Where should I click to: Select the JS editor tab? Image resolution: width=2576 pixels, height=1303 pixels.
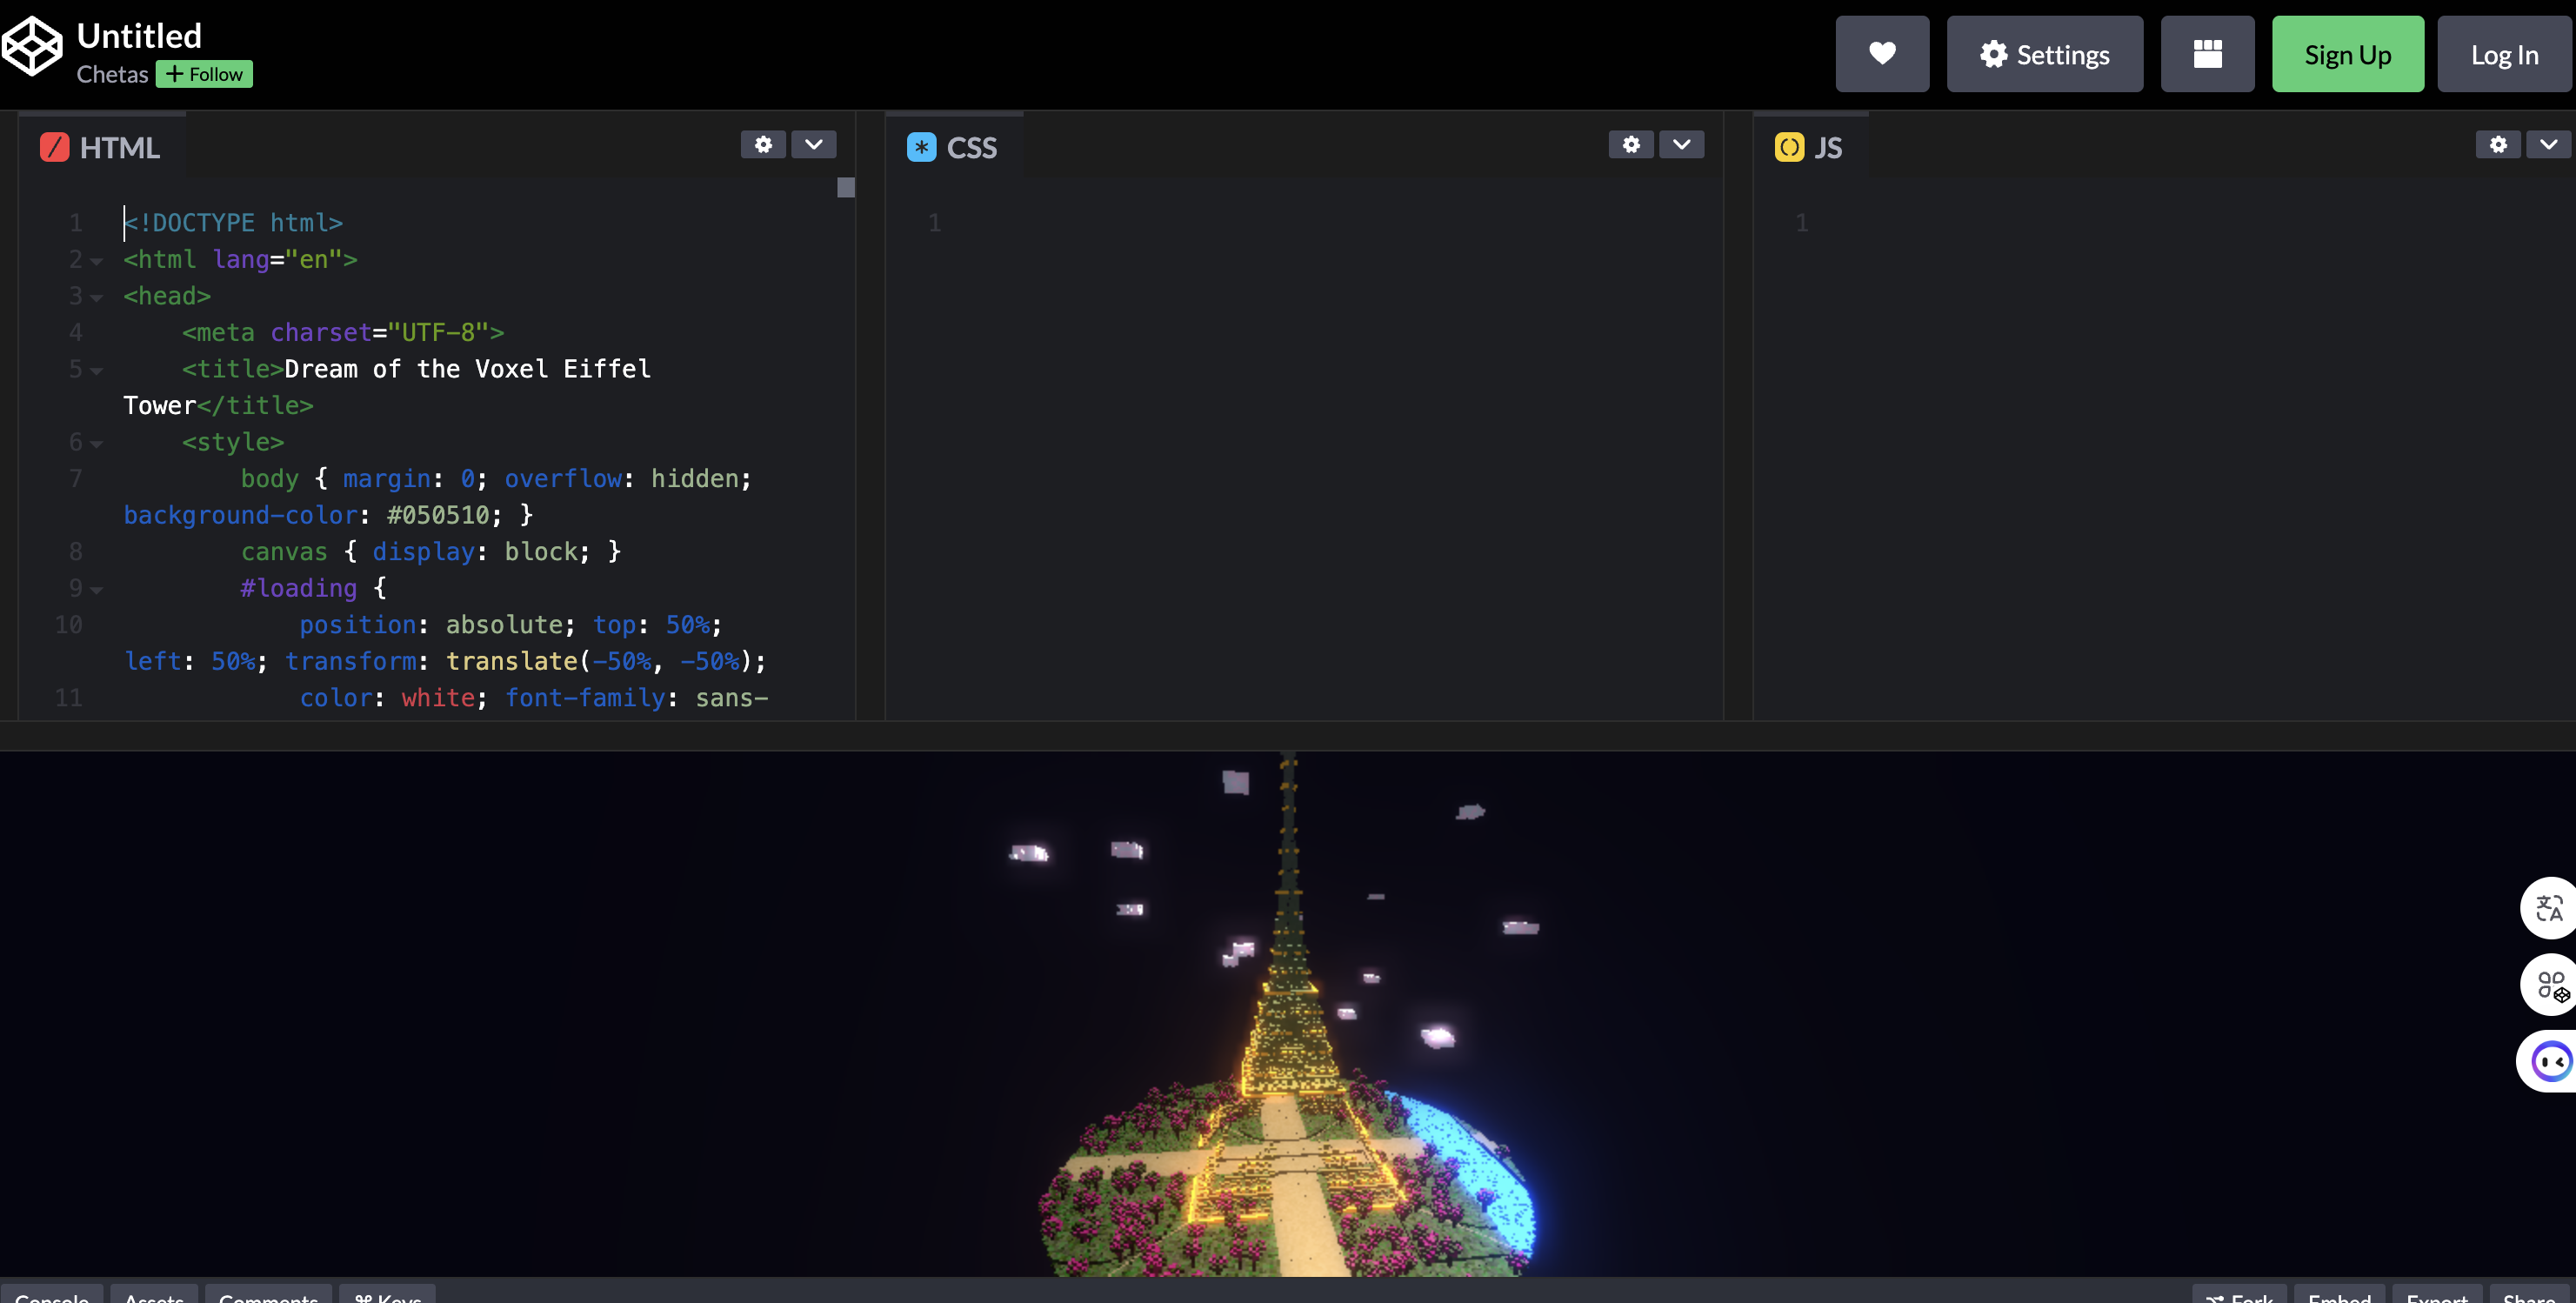click(1810, 148)
